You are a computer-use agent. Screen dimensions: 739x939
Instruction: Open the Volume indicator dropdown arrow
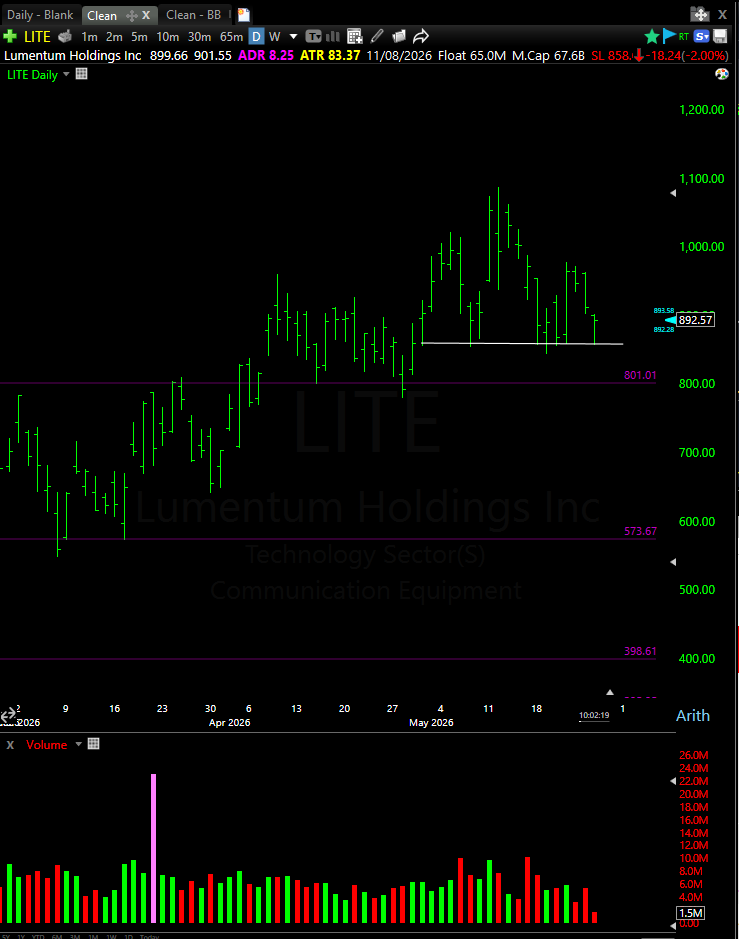[78, 744]
